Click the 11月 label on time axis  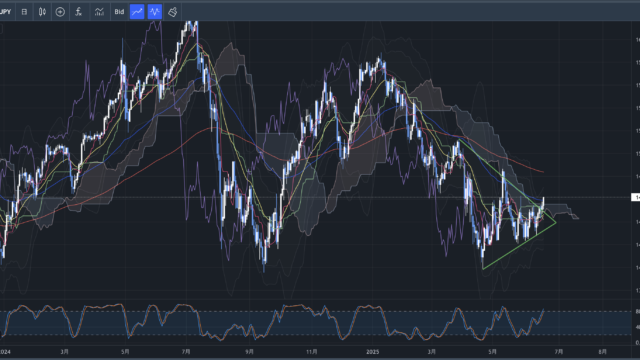[311, 351]
